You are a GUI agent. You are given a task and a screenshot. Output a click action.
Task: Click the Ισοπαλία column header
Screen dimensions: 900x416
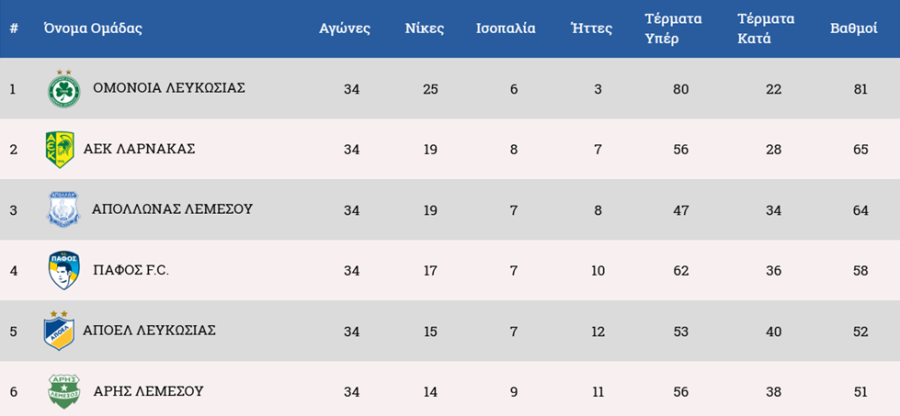(x=506, y=29)
